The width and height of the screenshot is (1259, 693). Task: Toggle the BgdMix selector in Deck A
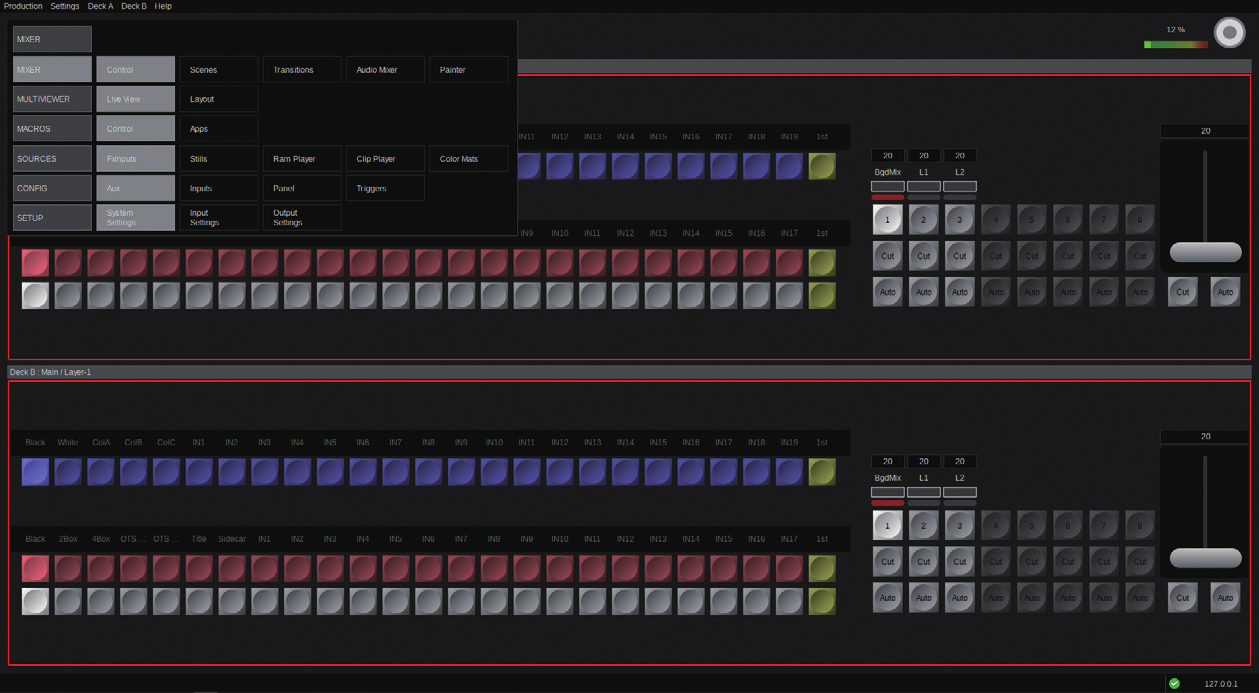click(x=887, y=186)
